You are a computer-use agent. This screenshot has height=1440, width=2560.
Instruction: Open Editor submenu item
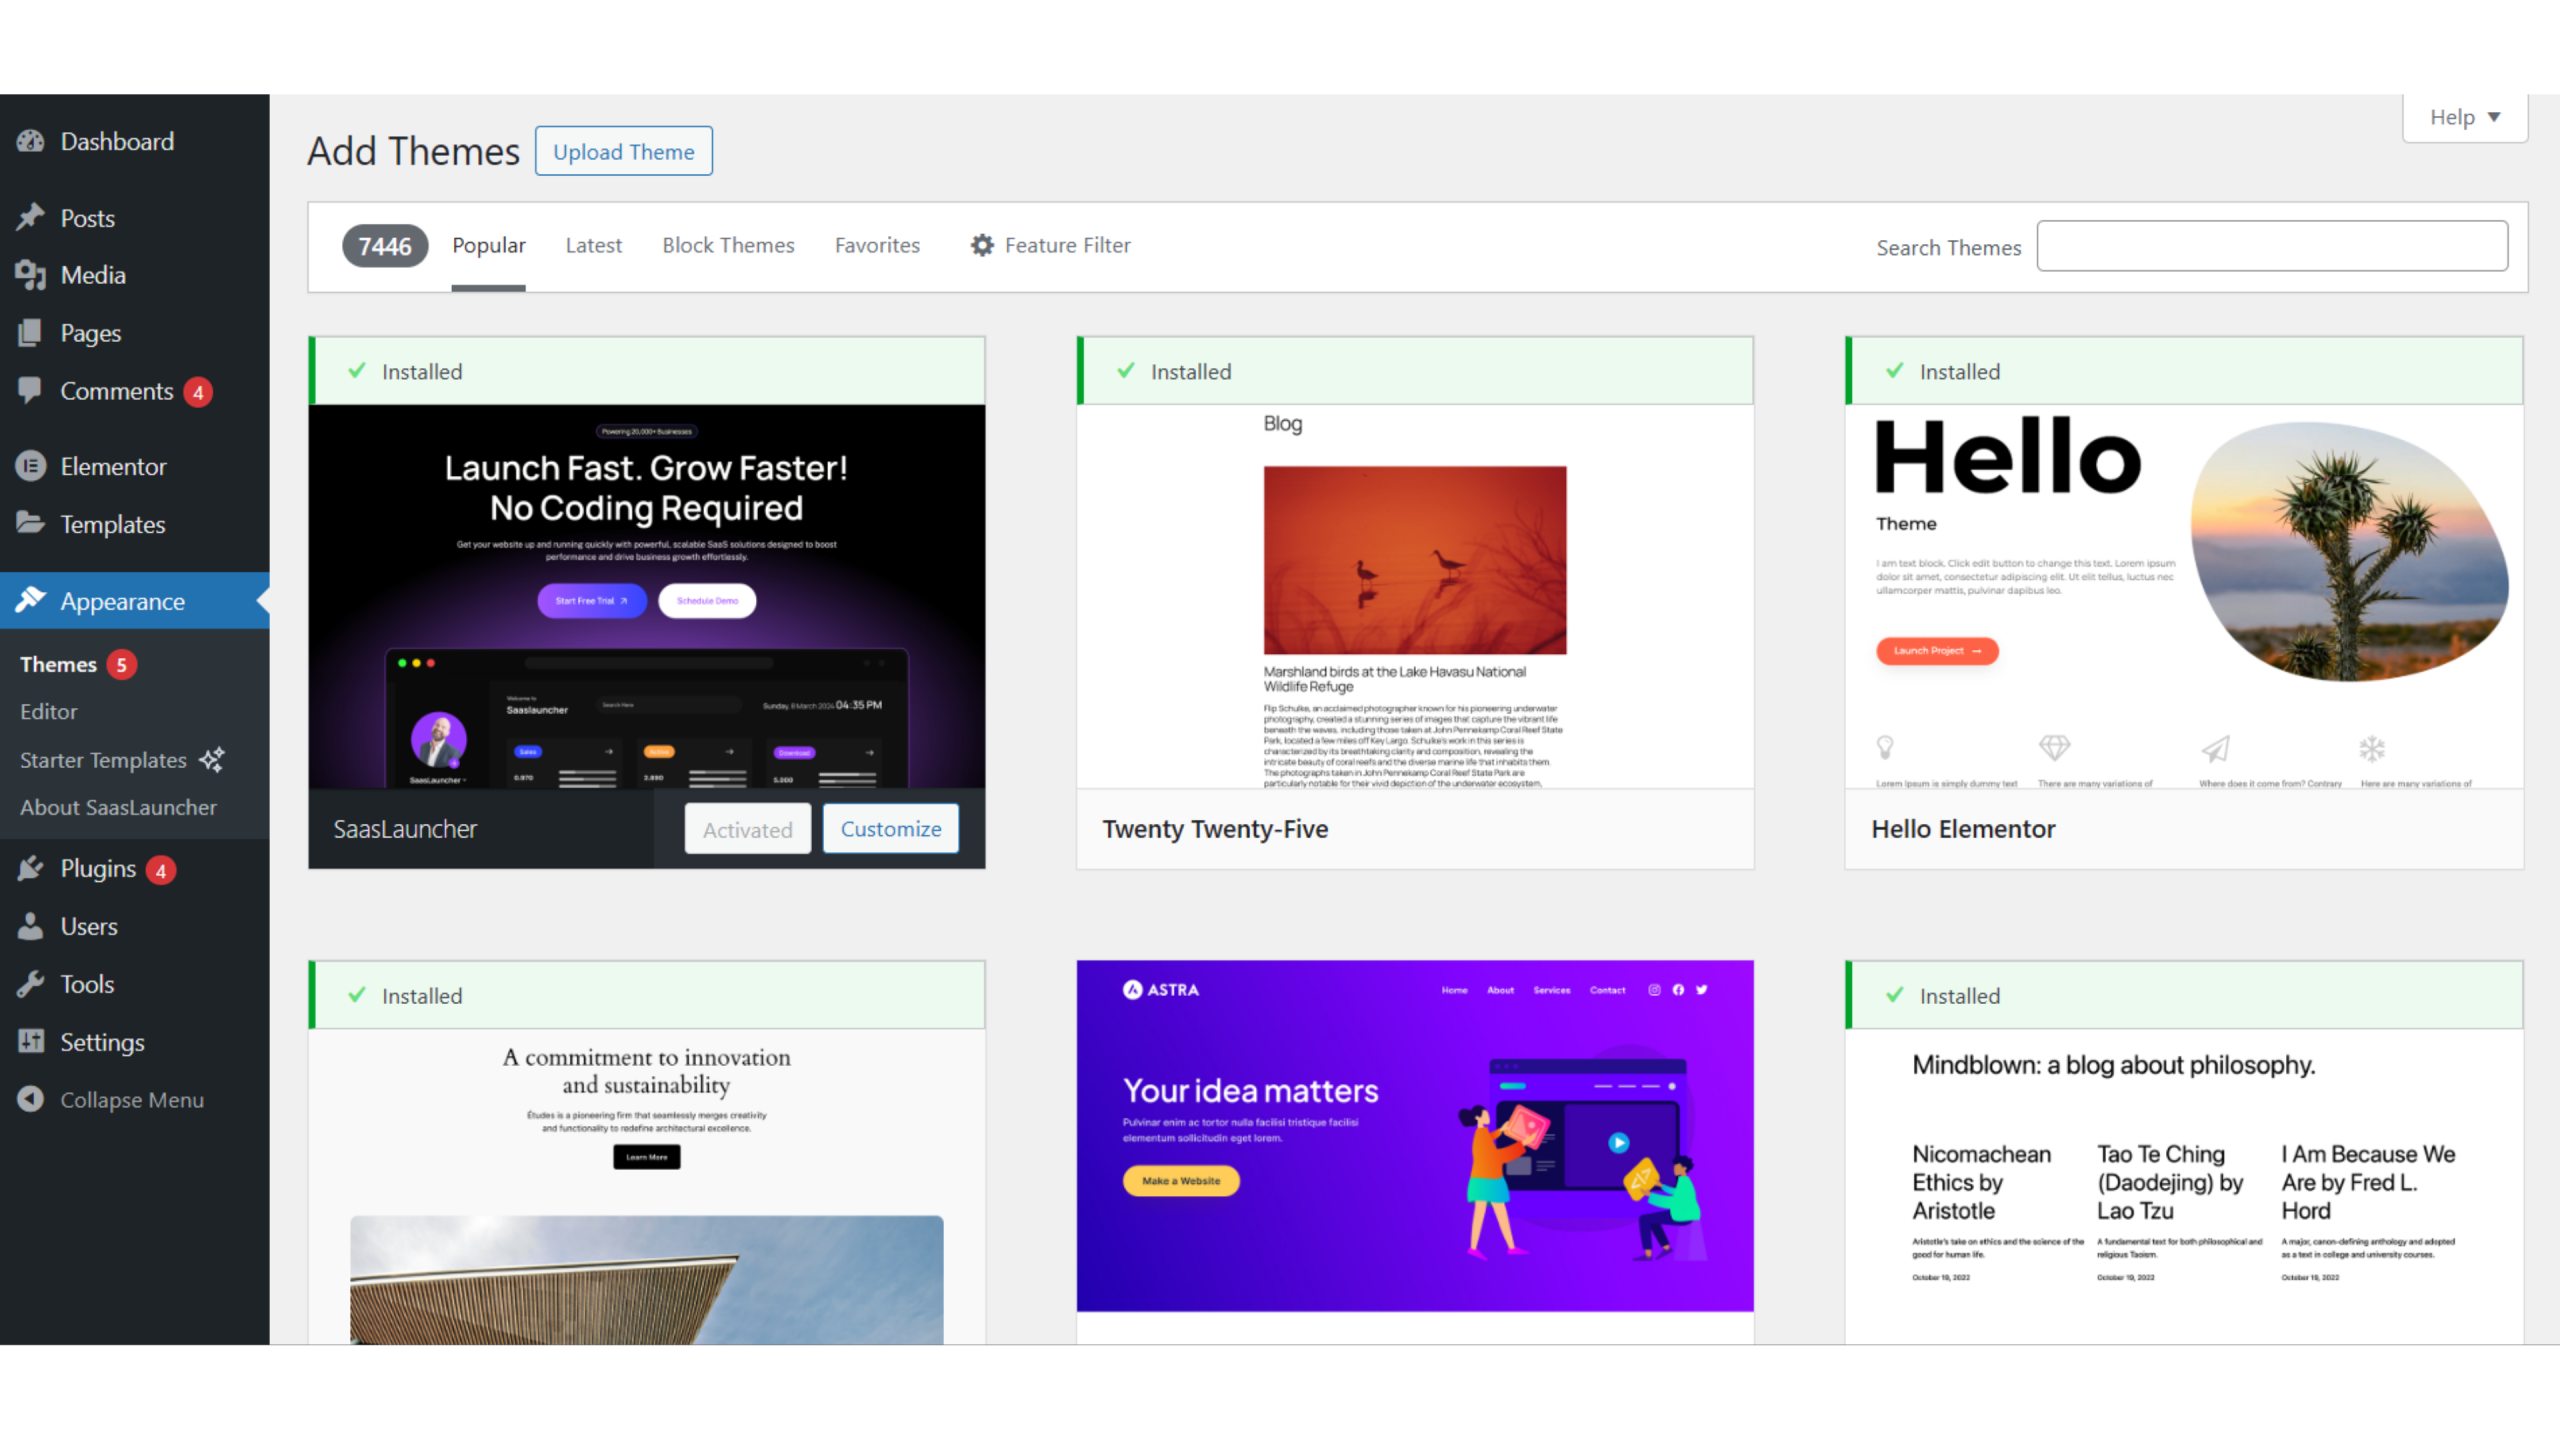coord(48,712)
